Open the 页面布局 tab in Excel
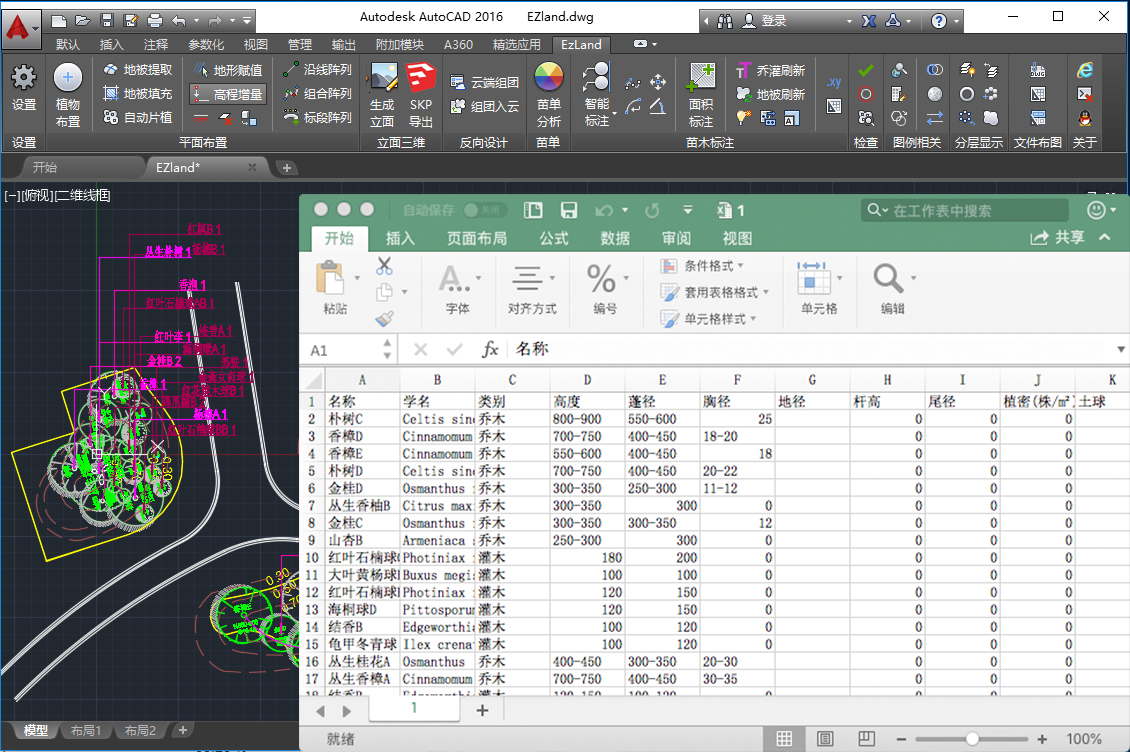The width and height of the screenshot is (1130, 752). pyautogui.click(x=476, y=239)
